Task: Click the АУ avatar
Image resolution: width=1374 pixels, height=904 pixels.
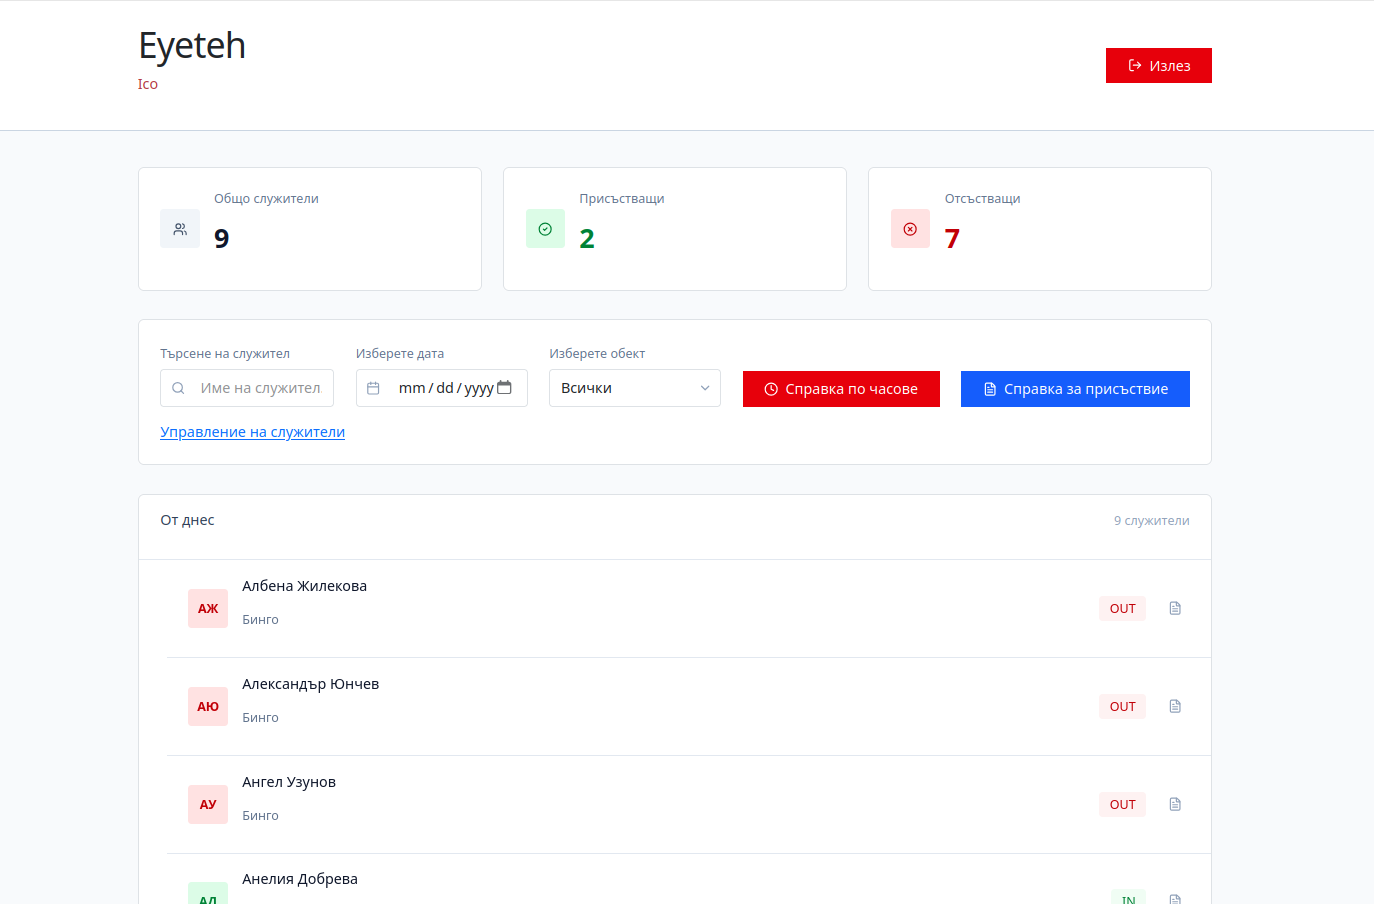Action: pyautogui.click(x=208, y=804)
